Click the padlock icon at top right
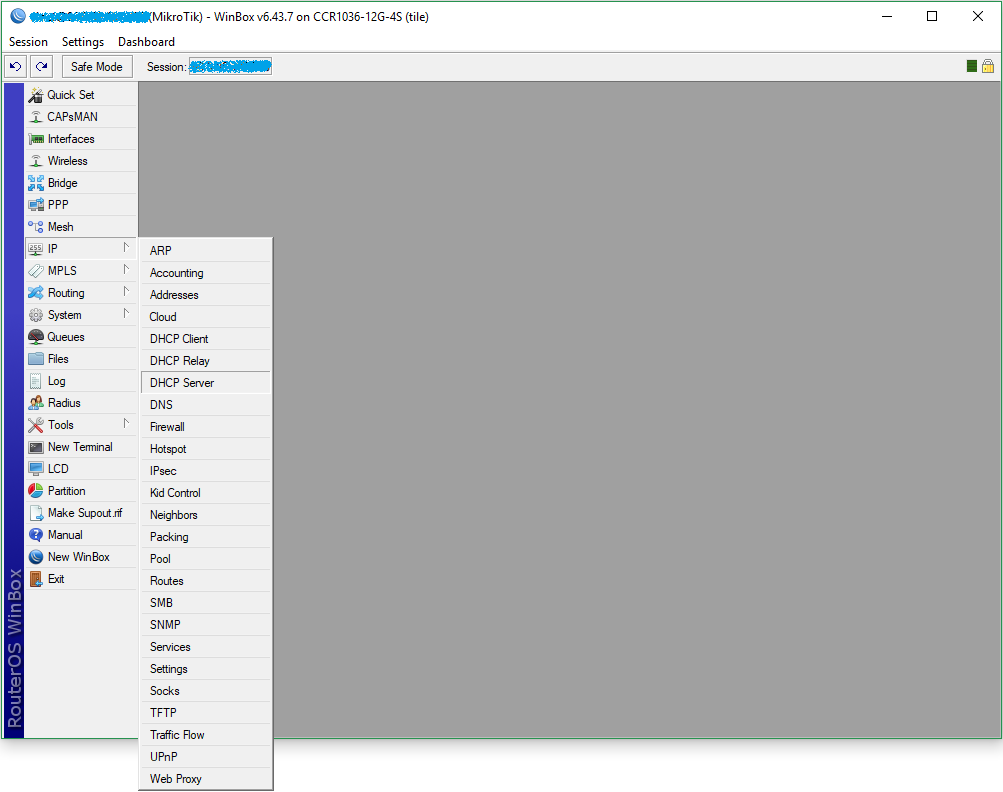The height and width of the screenshot is (792, 1003). [x=988, y=66]
